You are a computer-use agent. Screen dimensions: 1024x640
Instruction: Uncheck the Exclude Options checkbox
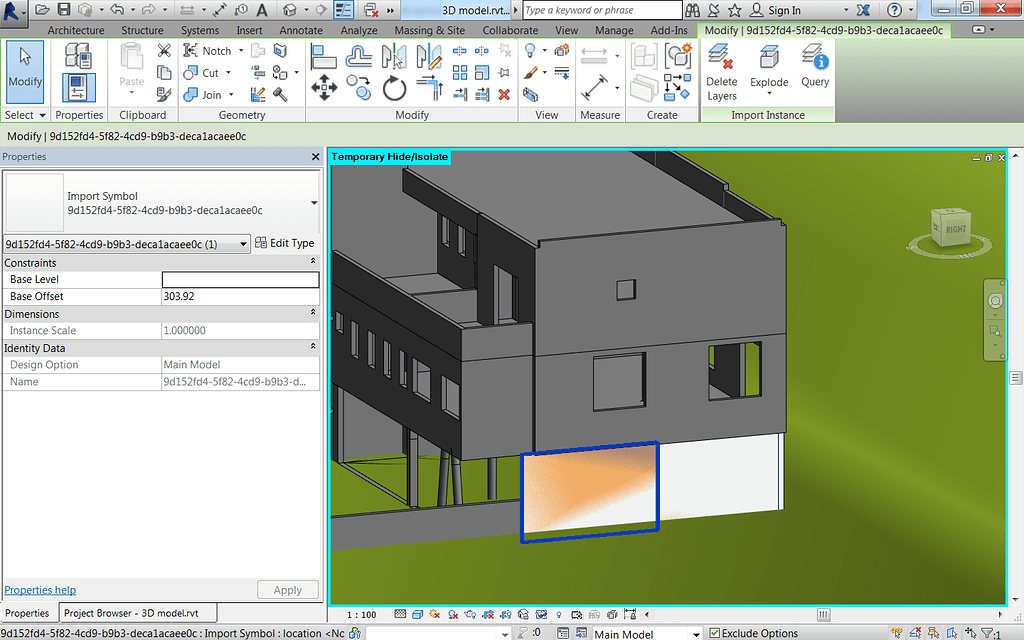coord(715,633)
